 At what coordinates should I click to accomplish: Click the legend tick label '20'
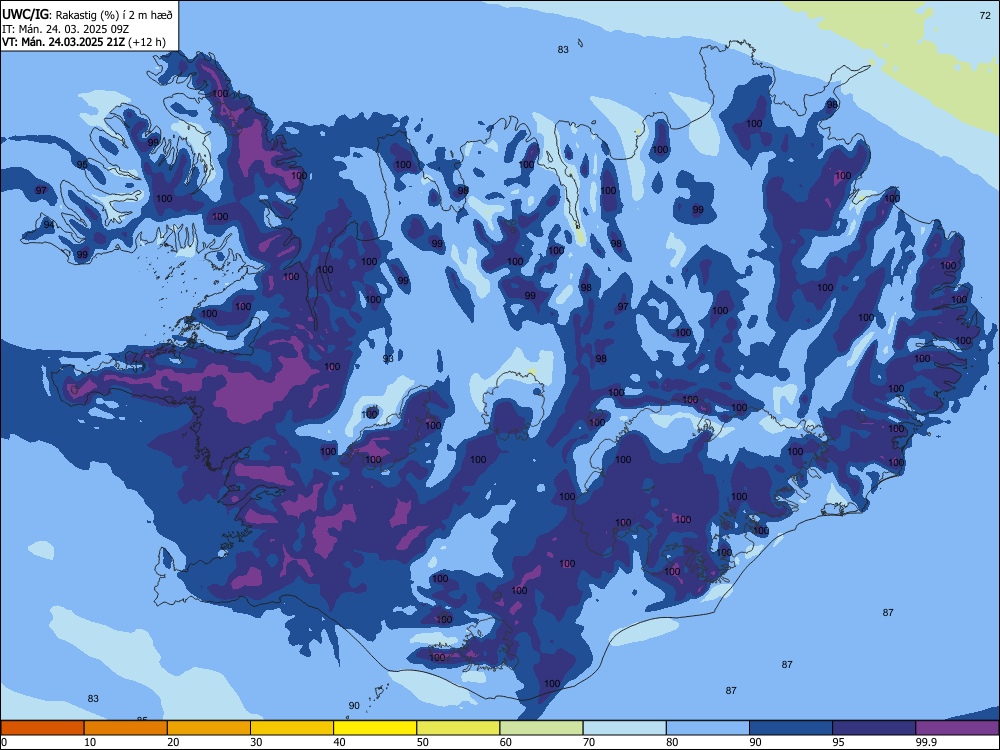[173, 742]
